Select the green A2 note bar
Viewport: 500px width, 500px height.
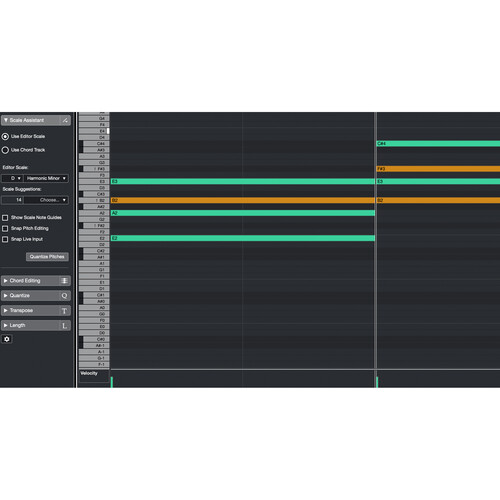243,213
